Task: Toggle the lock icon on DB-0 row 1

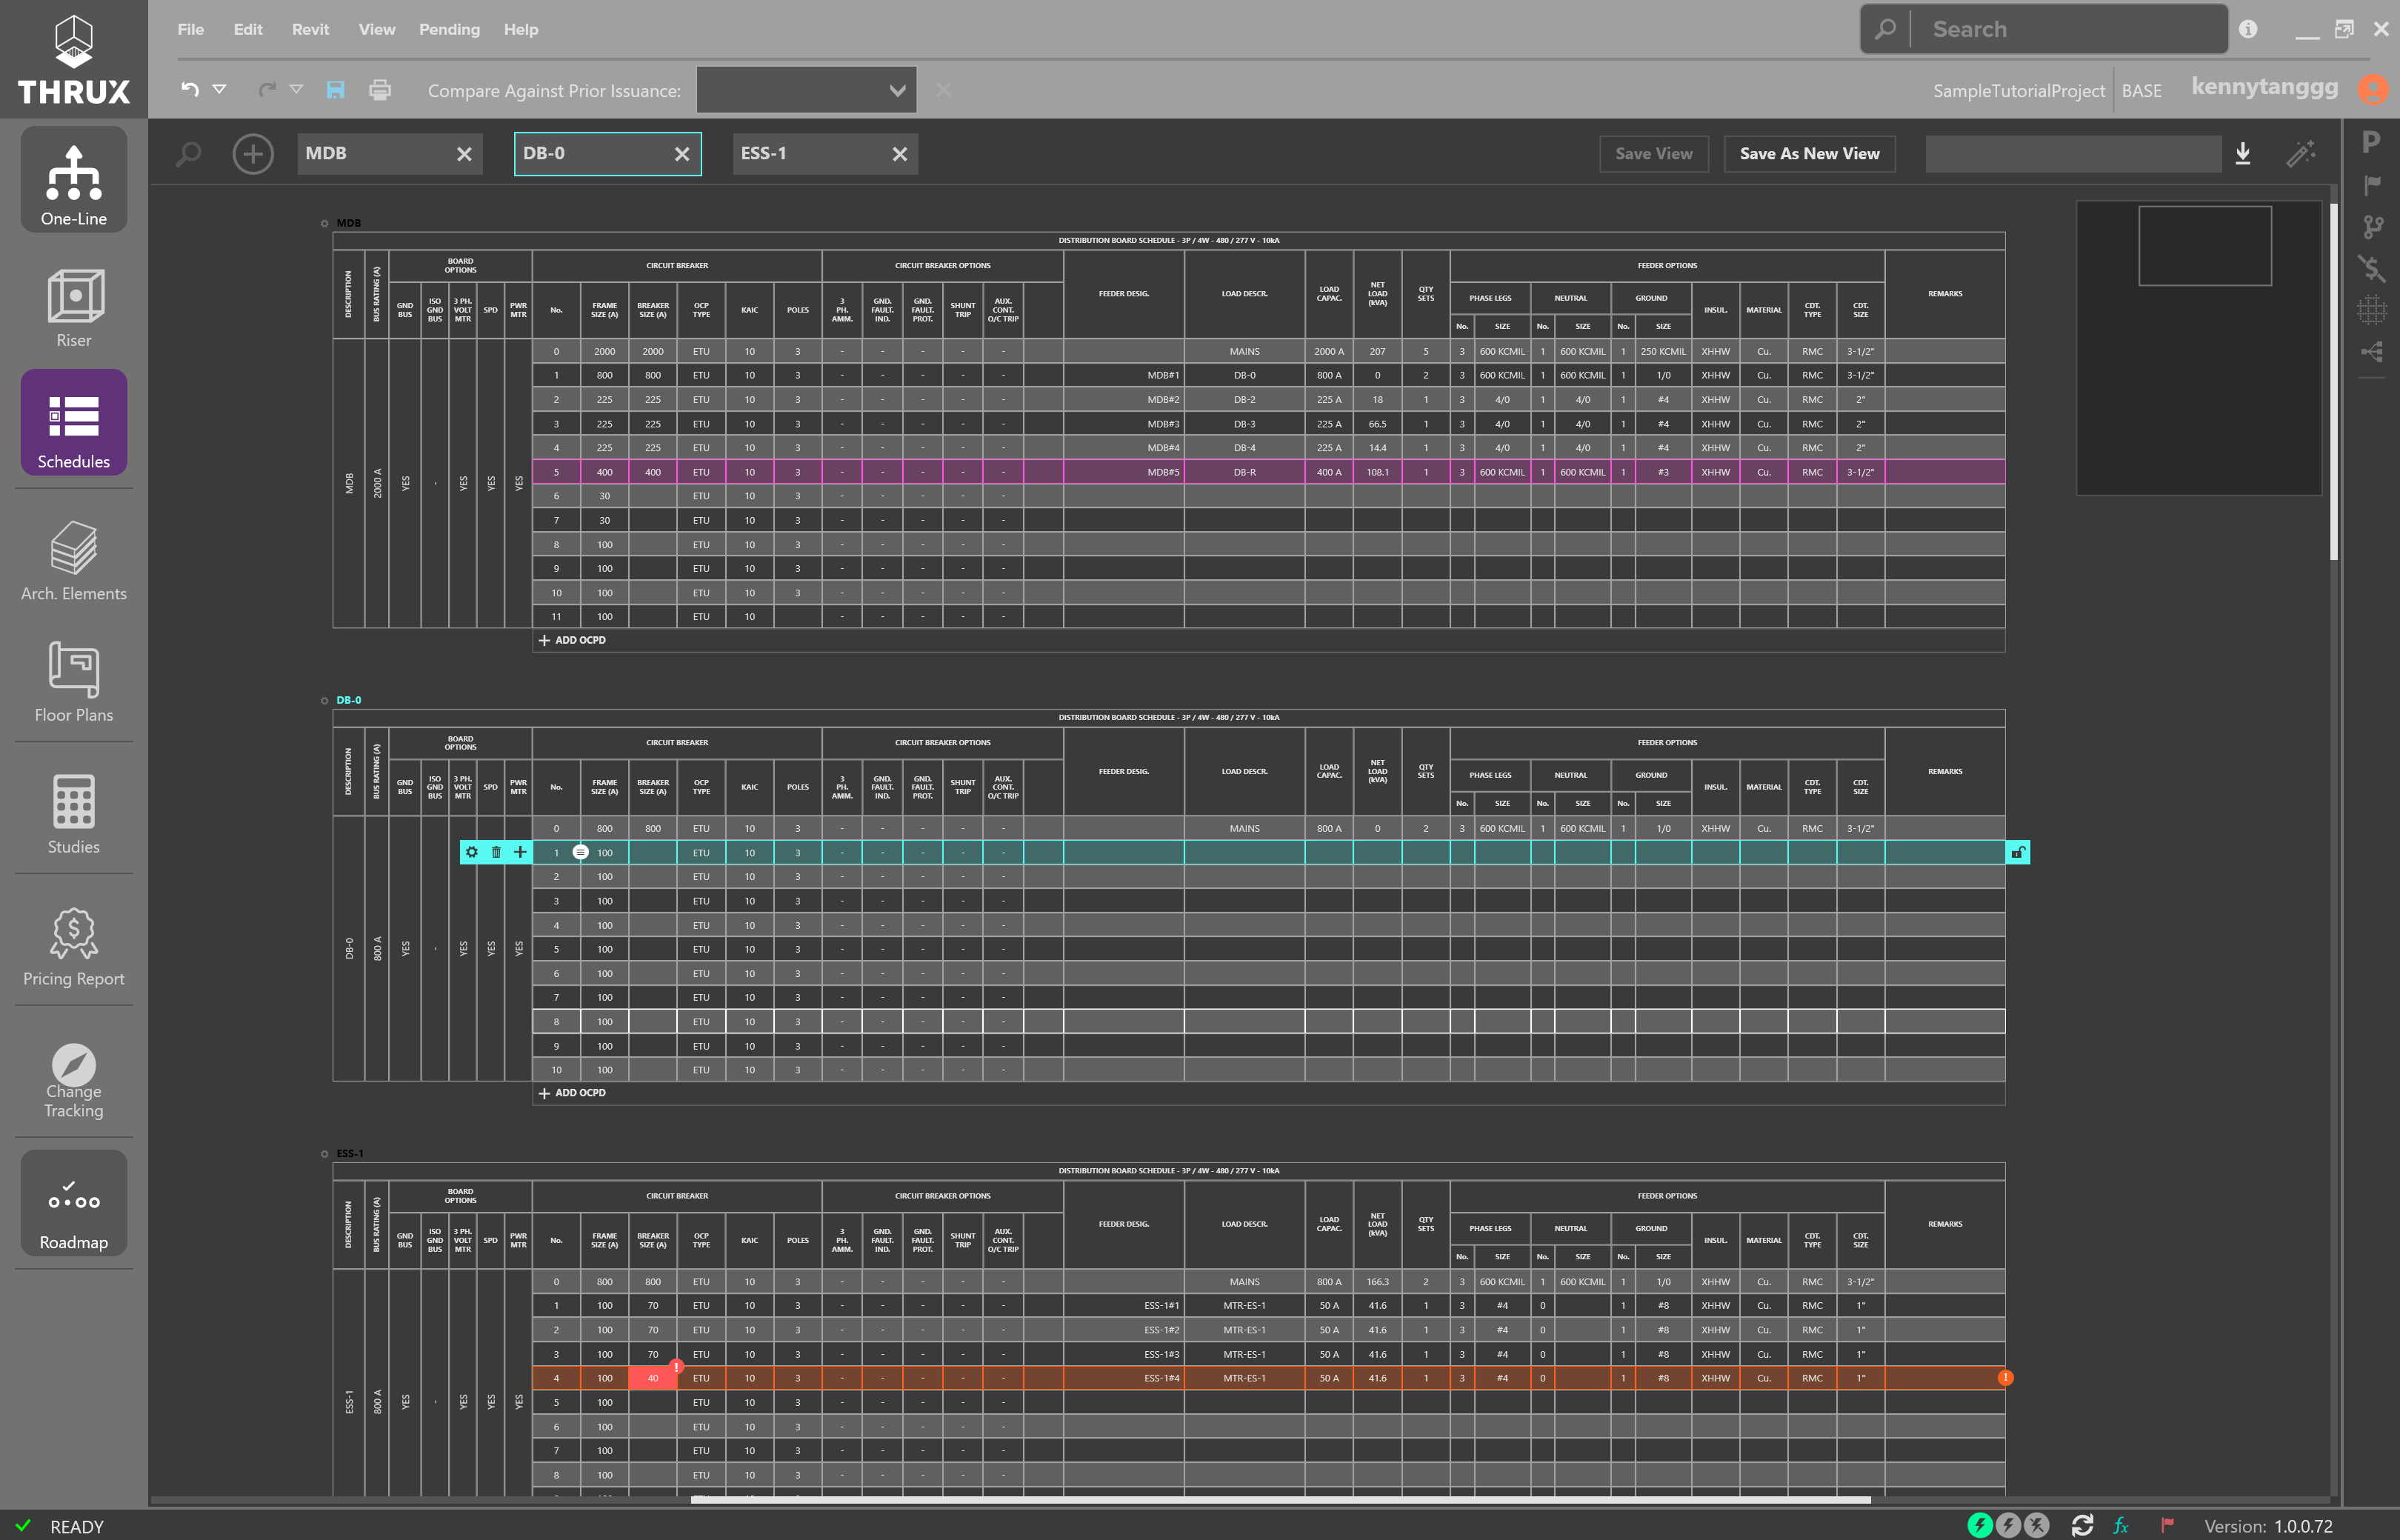Action: [2018, 852]
